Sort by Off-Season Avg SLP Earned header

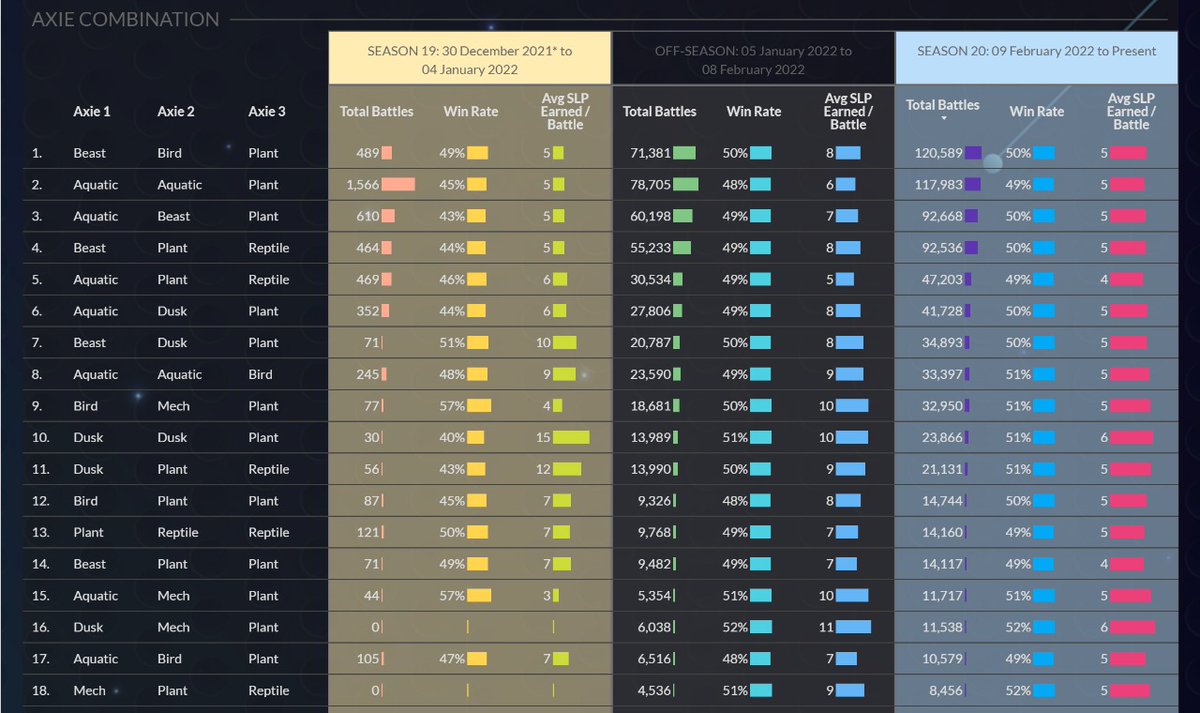click(x=848, y=111)
